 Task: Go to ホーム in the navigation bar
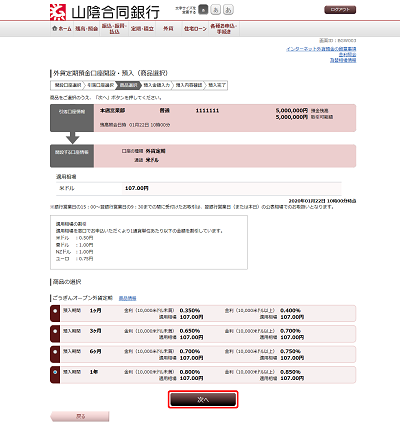tap(62, 29)
